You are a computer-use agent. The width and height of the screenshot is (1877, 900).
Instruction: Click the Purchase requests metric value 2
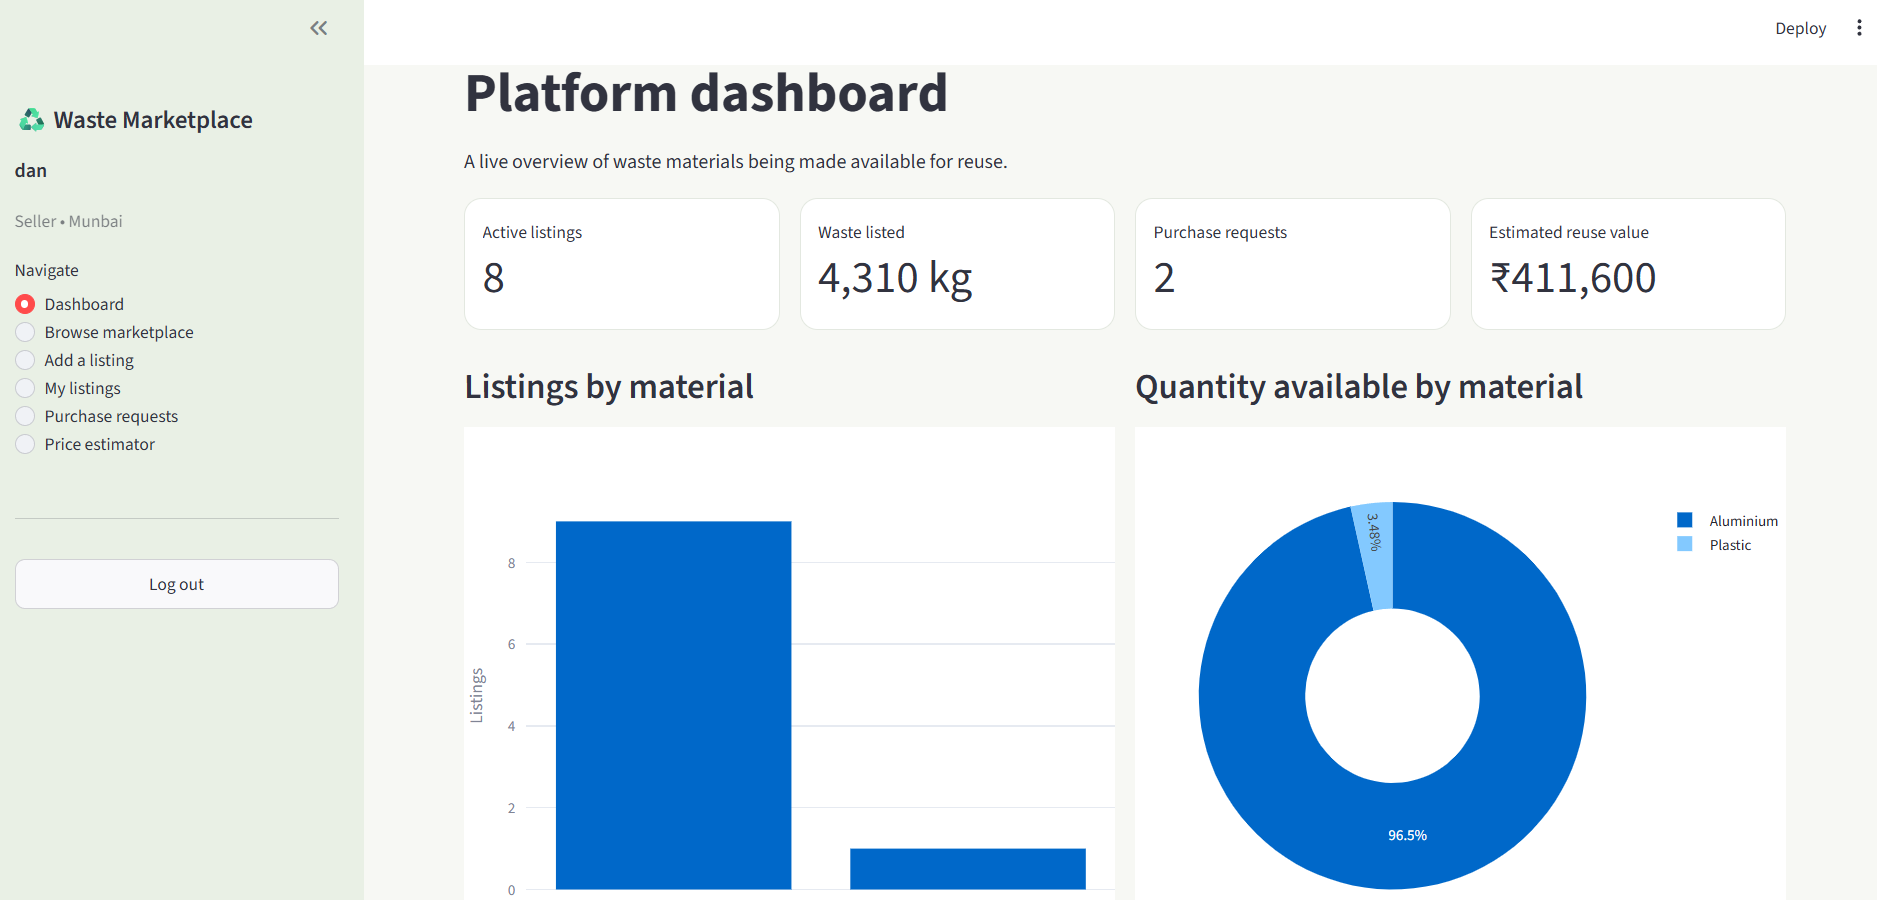(1164, 278)
